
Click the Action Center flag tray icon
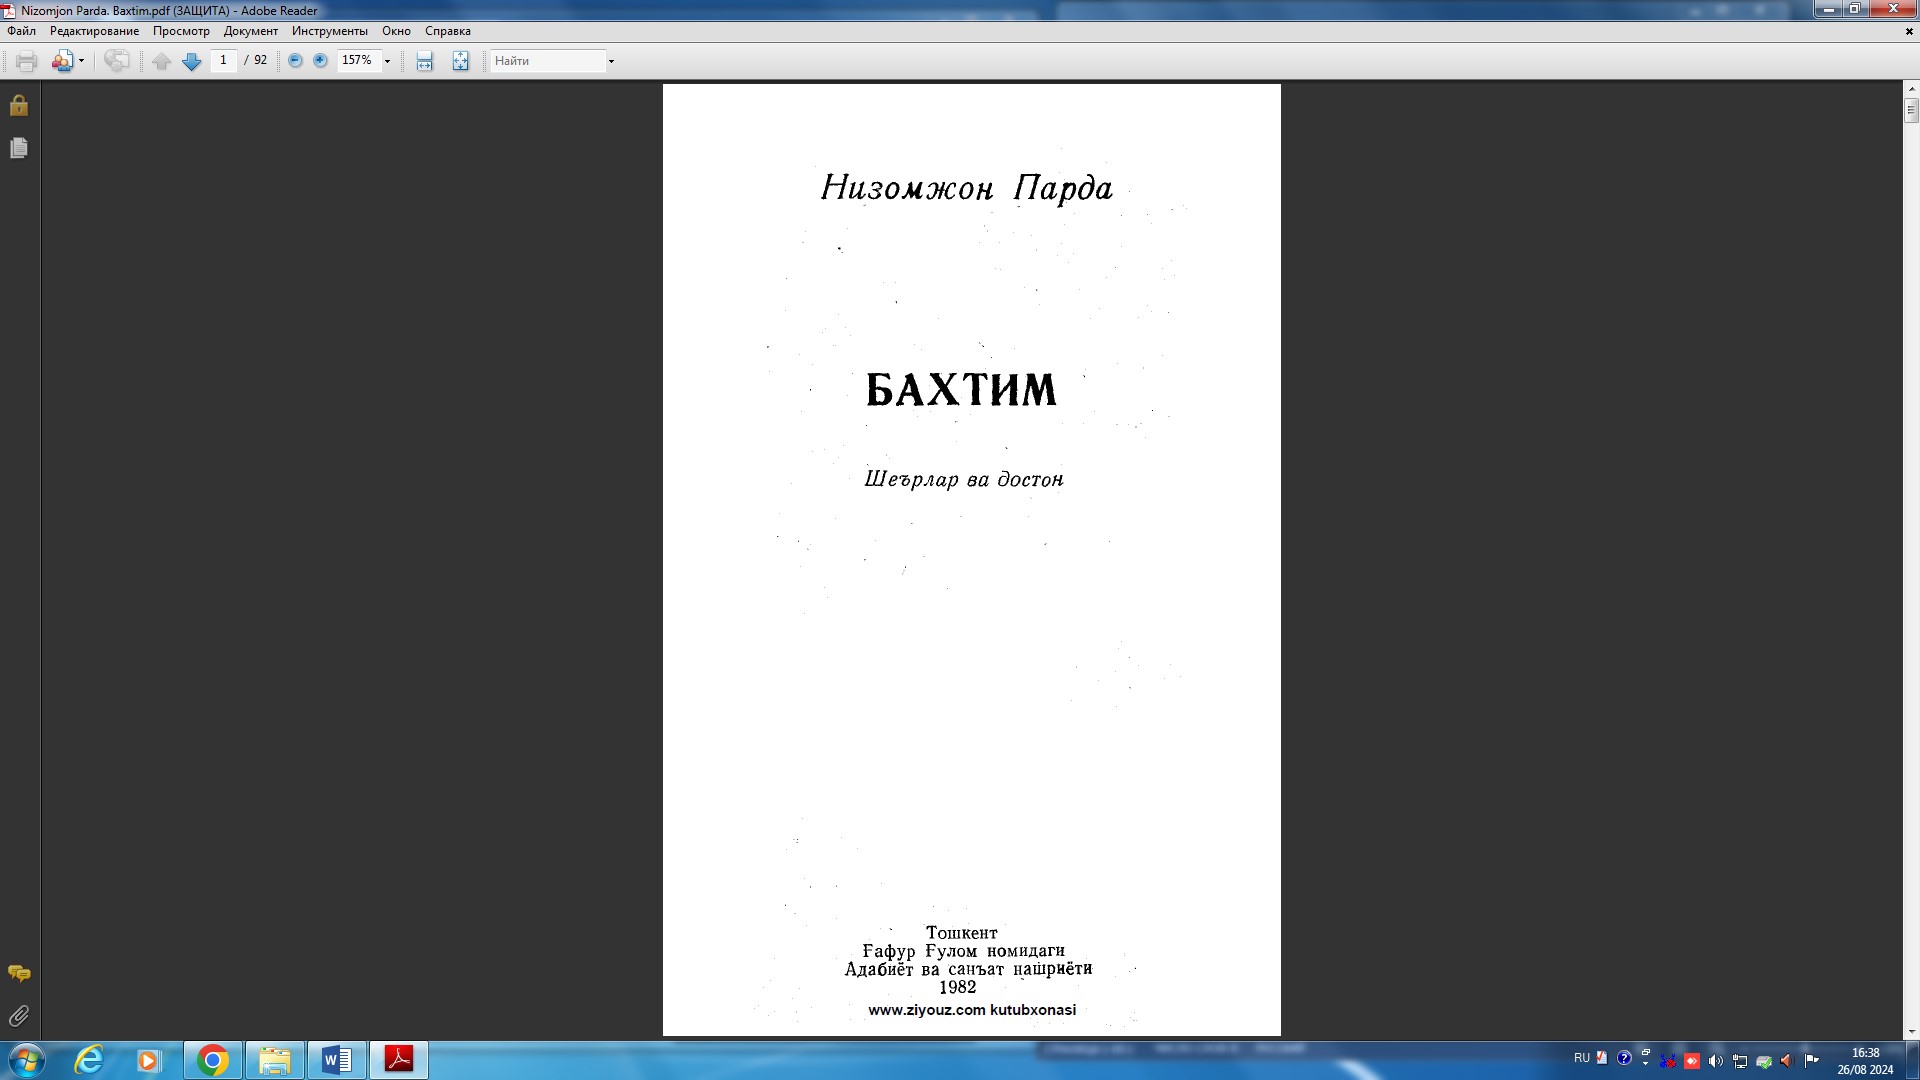pos(1812,1061)
